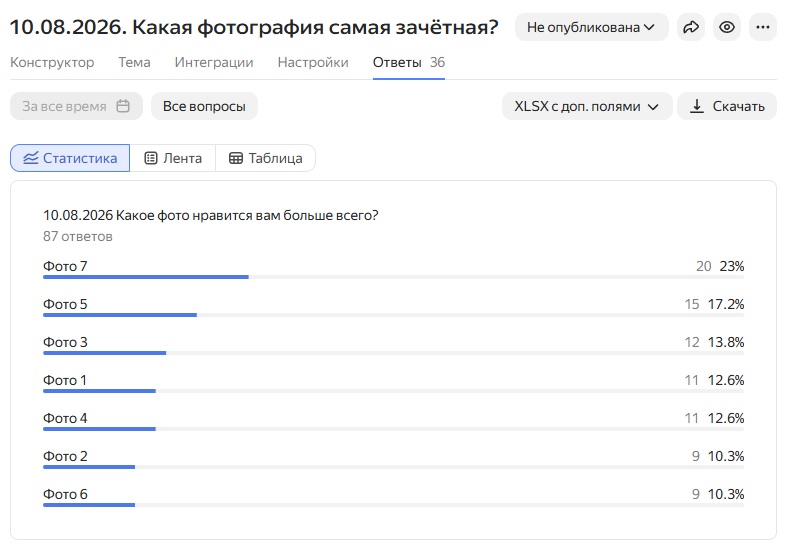Click the Фото 5 result row
790x548 pixels.
pos(393,307)
